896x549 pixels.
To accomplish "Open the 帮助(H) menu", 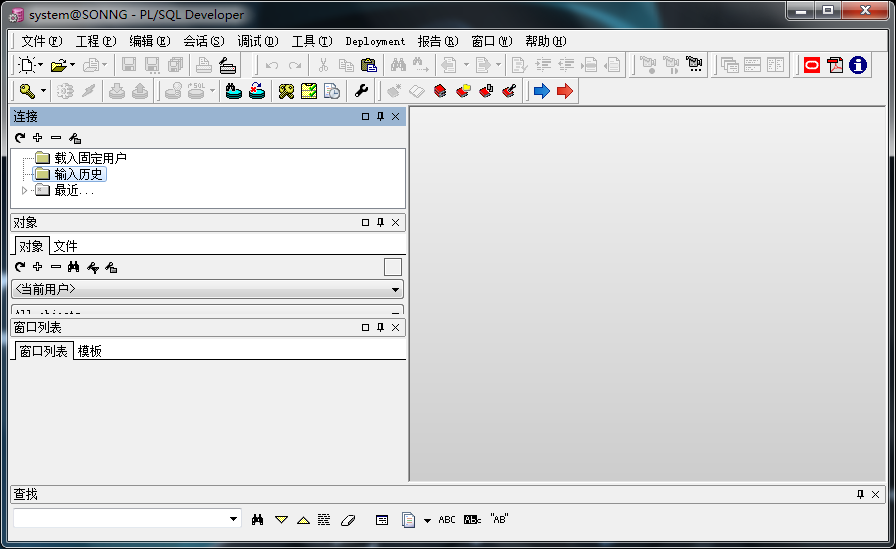I will tap(546, 41).
